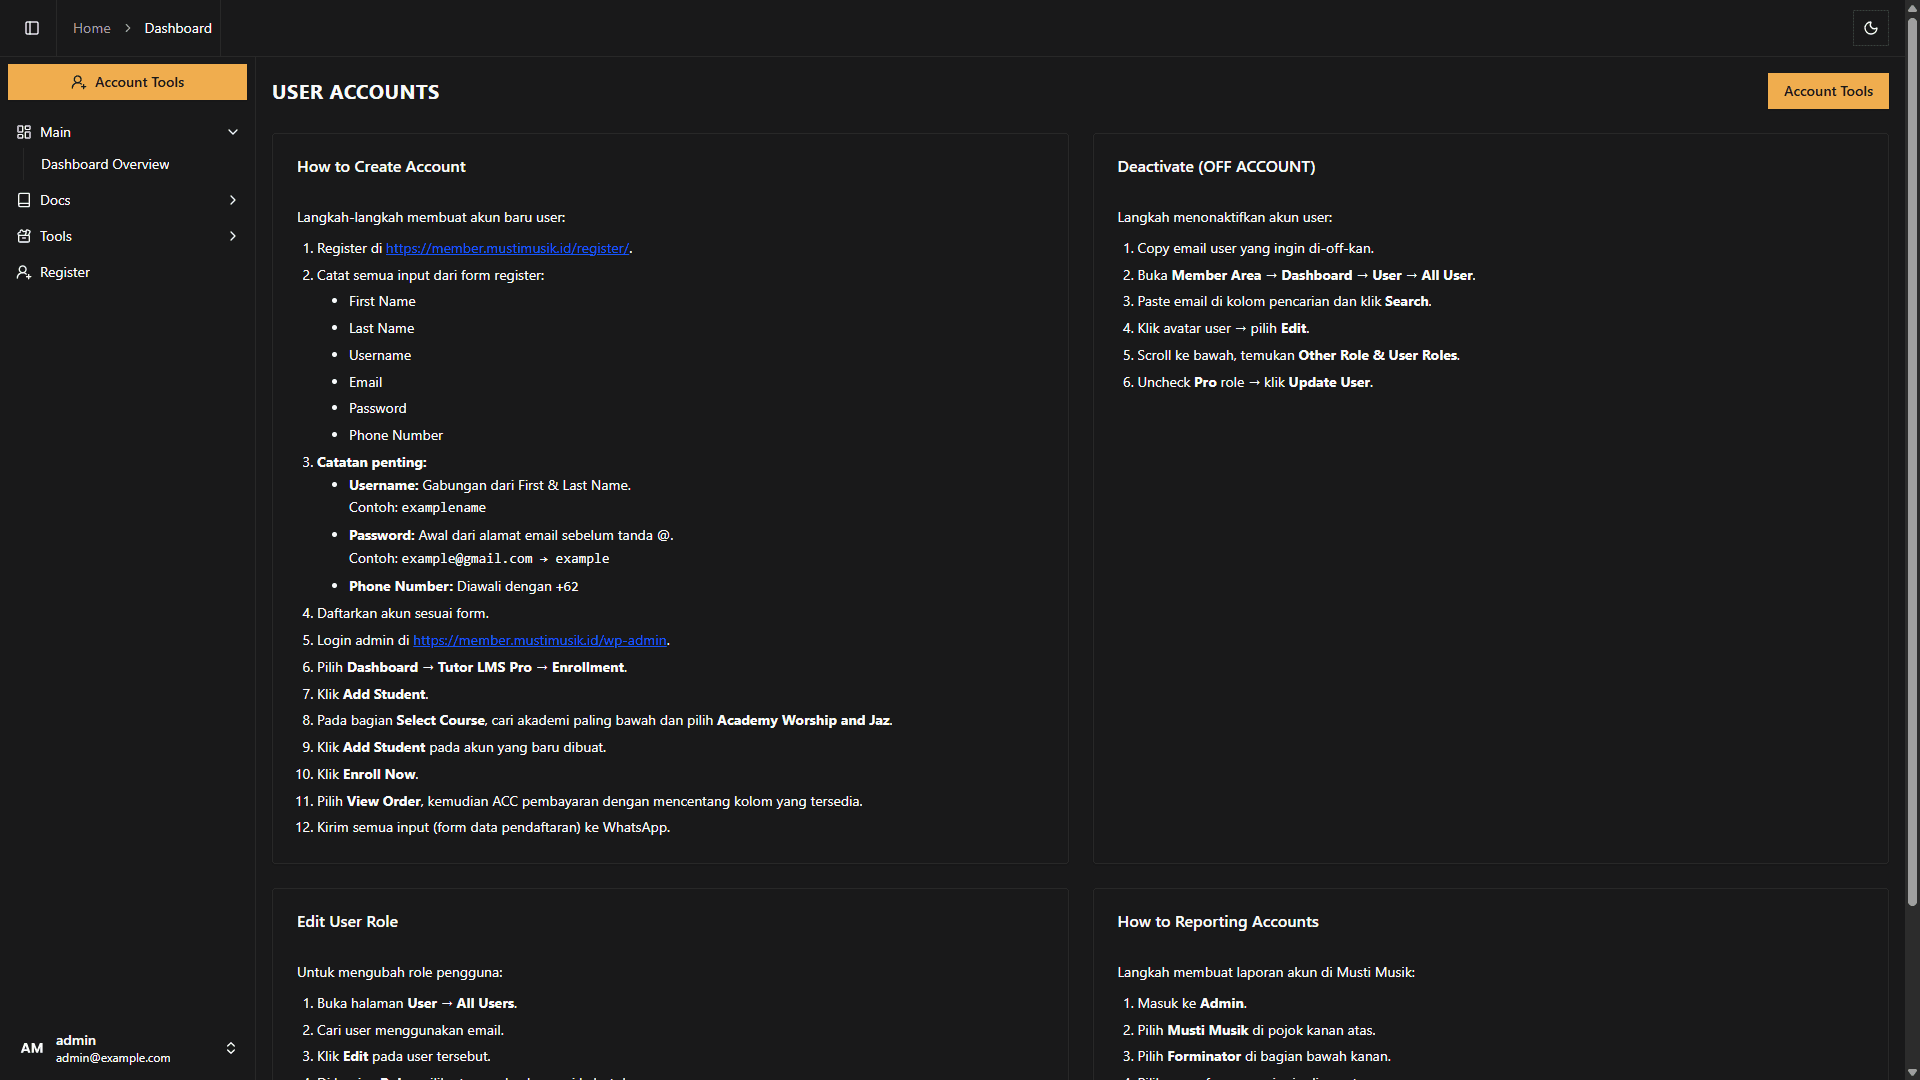
Task: Go to Home breadcrumb
Action: [x=92, y=28]
